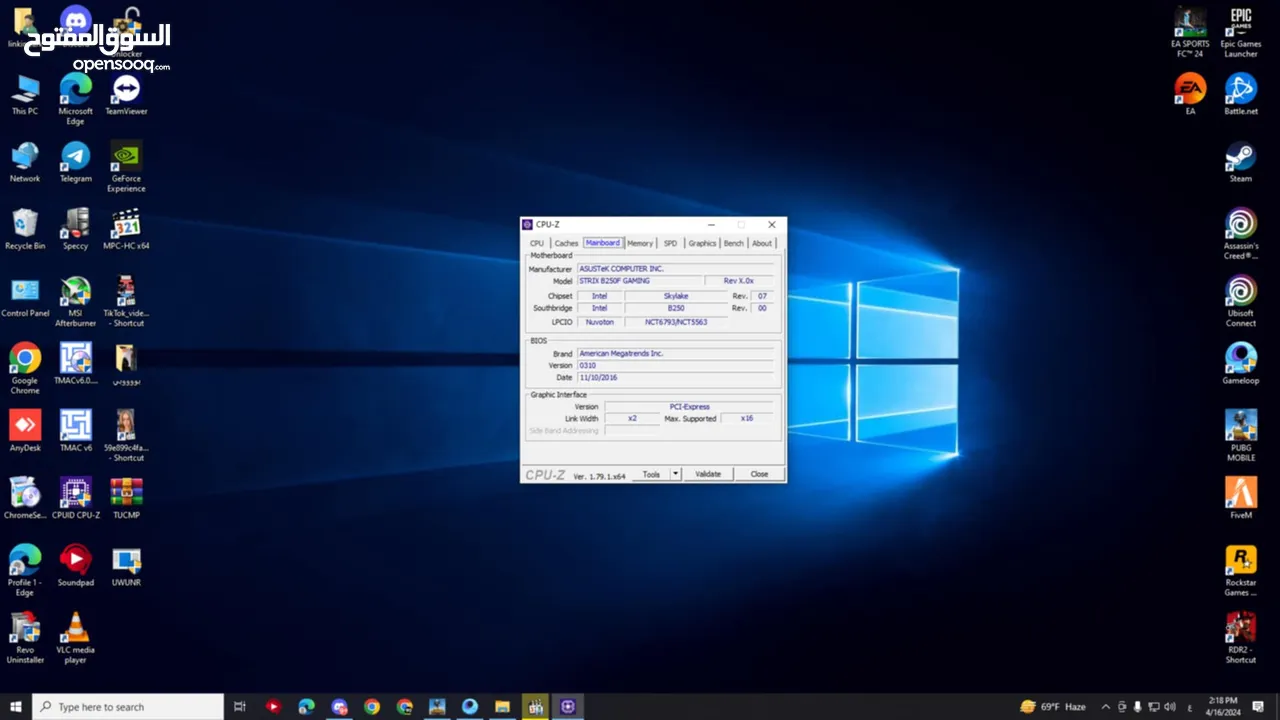The width and height of the screenshot is (1280, 720).
Task: Select the Recycle Bin icon
Action: click(25, 229)
